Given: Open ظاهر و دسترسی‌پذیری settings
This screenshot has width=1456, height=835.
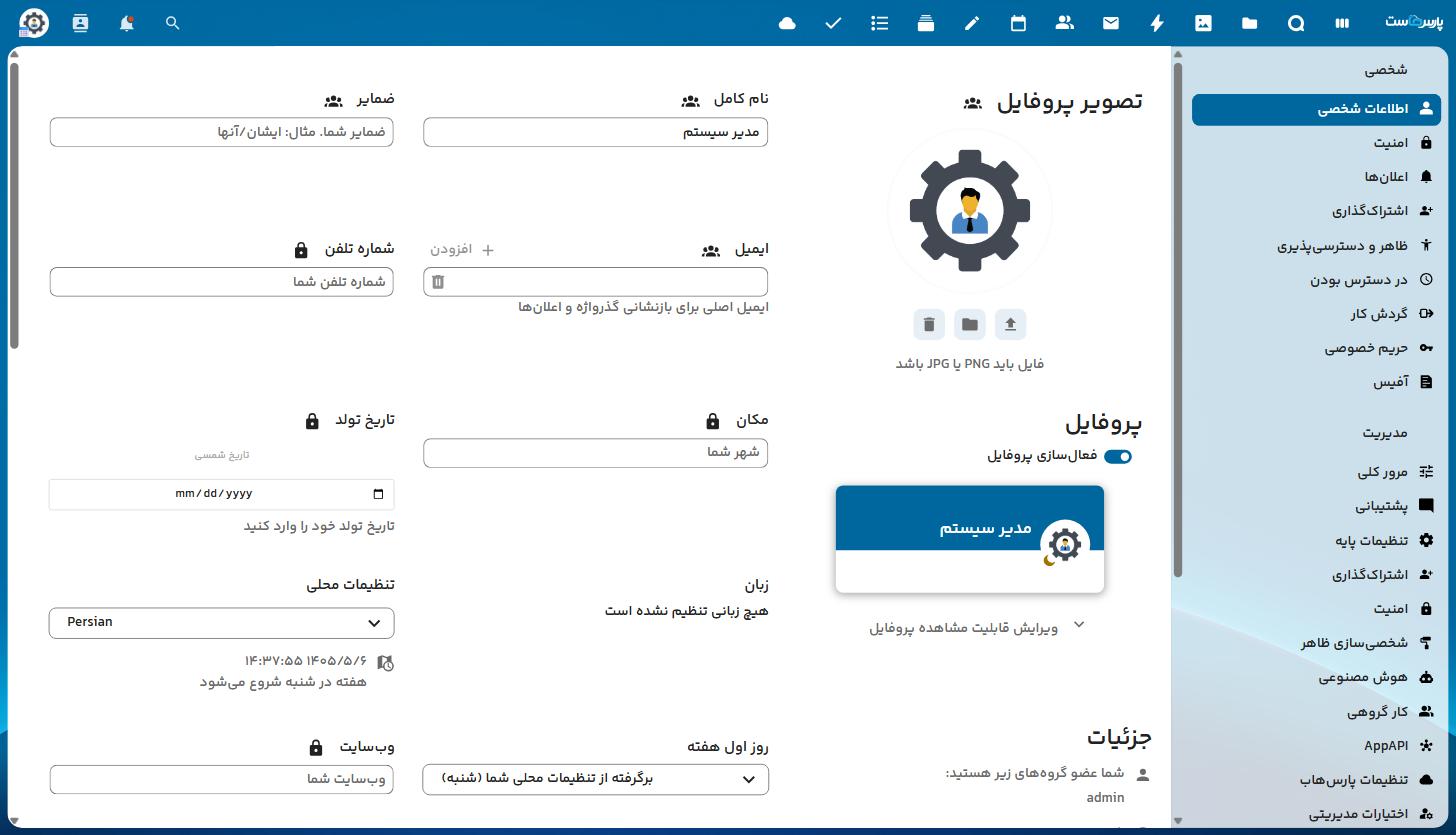Looking at the screenshot, I should [1316, 246].
